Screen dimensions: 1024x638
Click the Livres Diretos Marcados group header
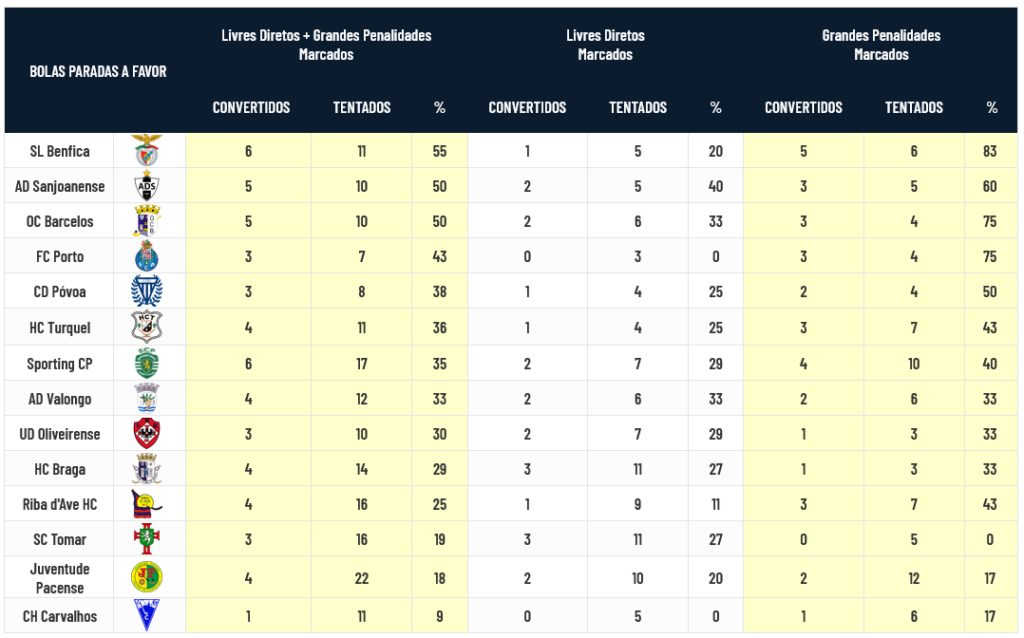tap(605, 45)
